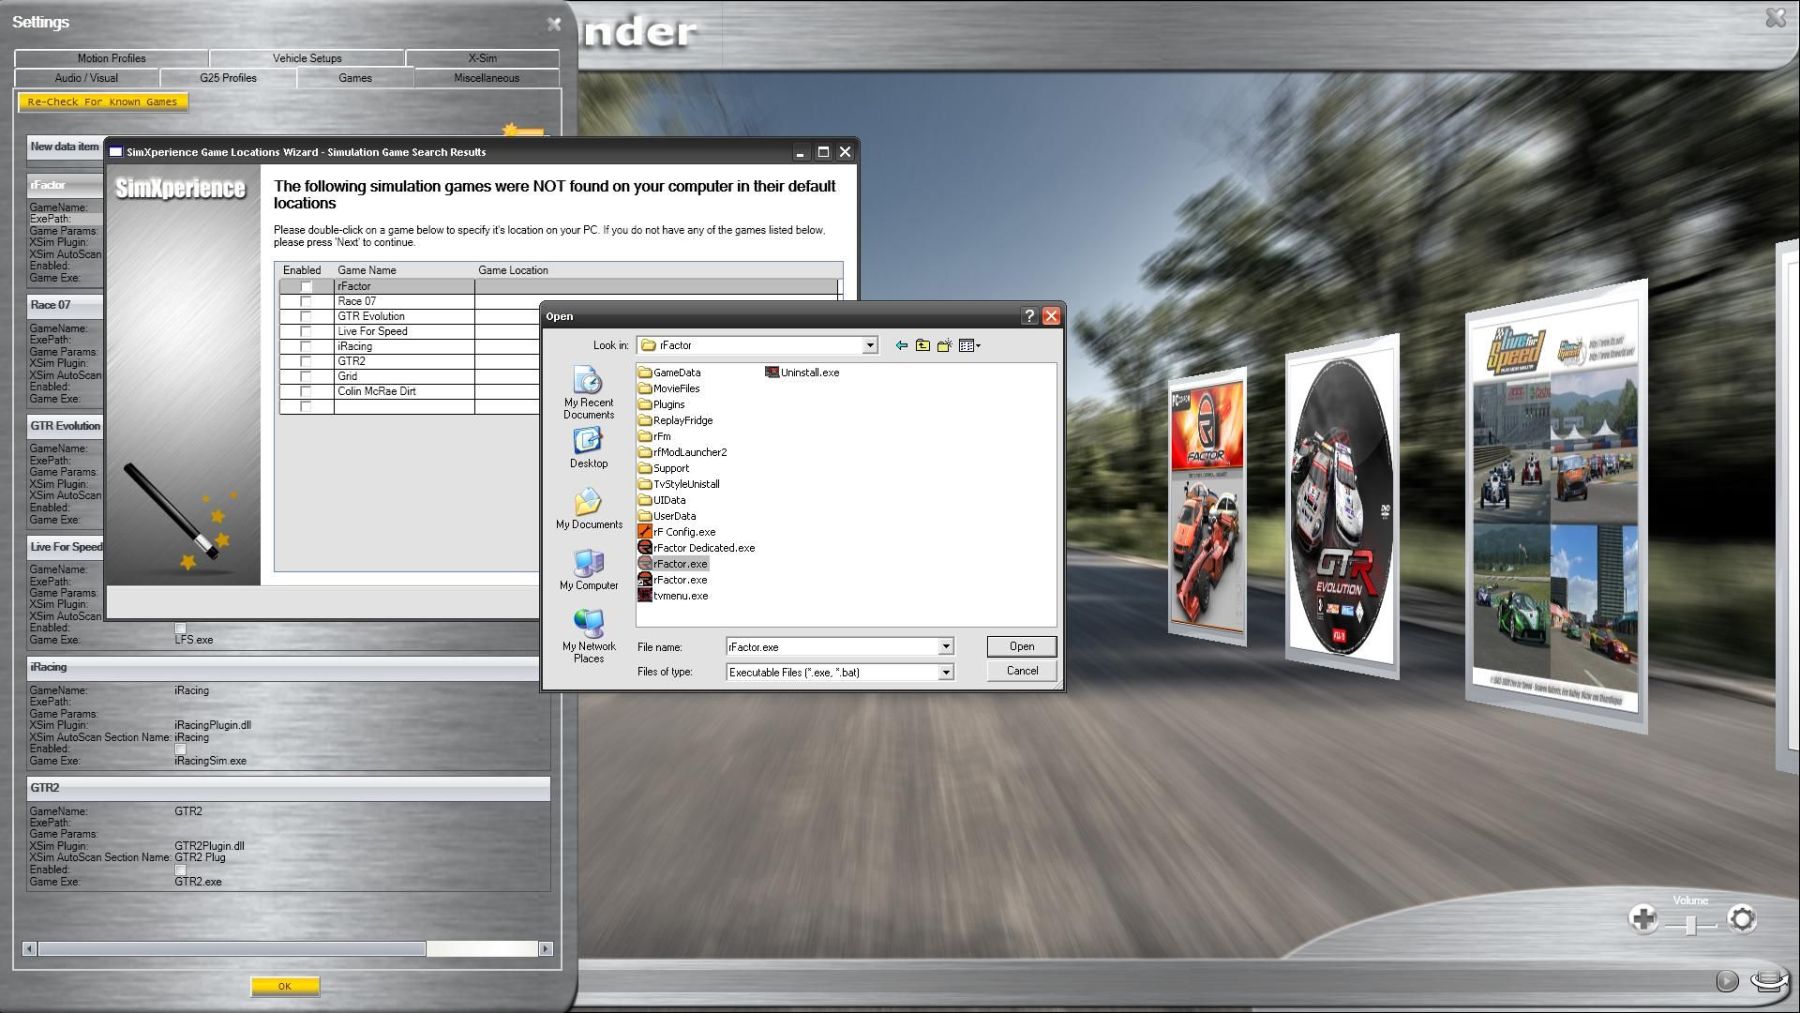Open My Computer in places bar

coord(588,570)
